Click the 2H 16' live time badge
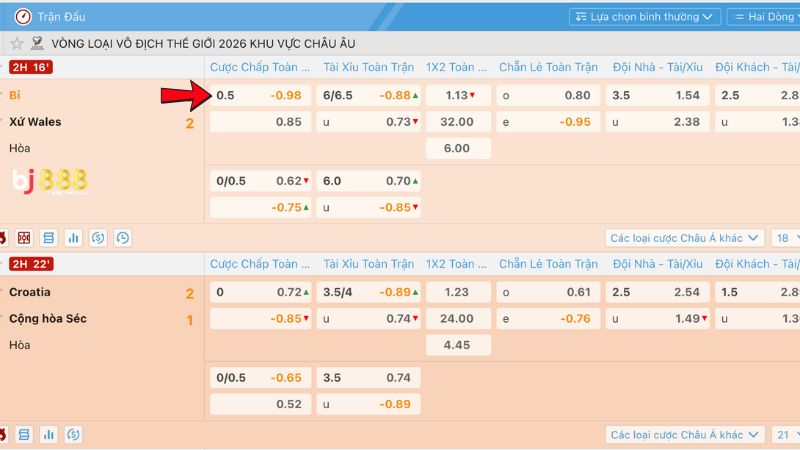 click(x=31, y=67)
